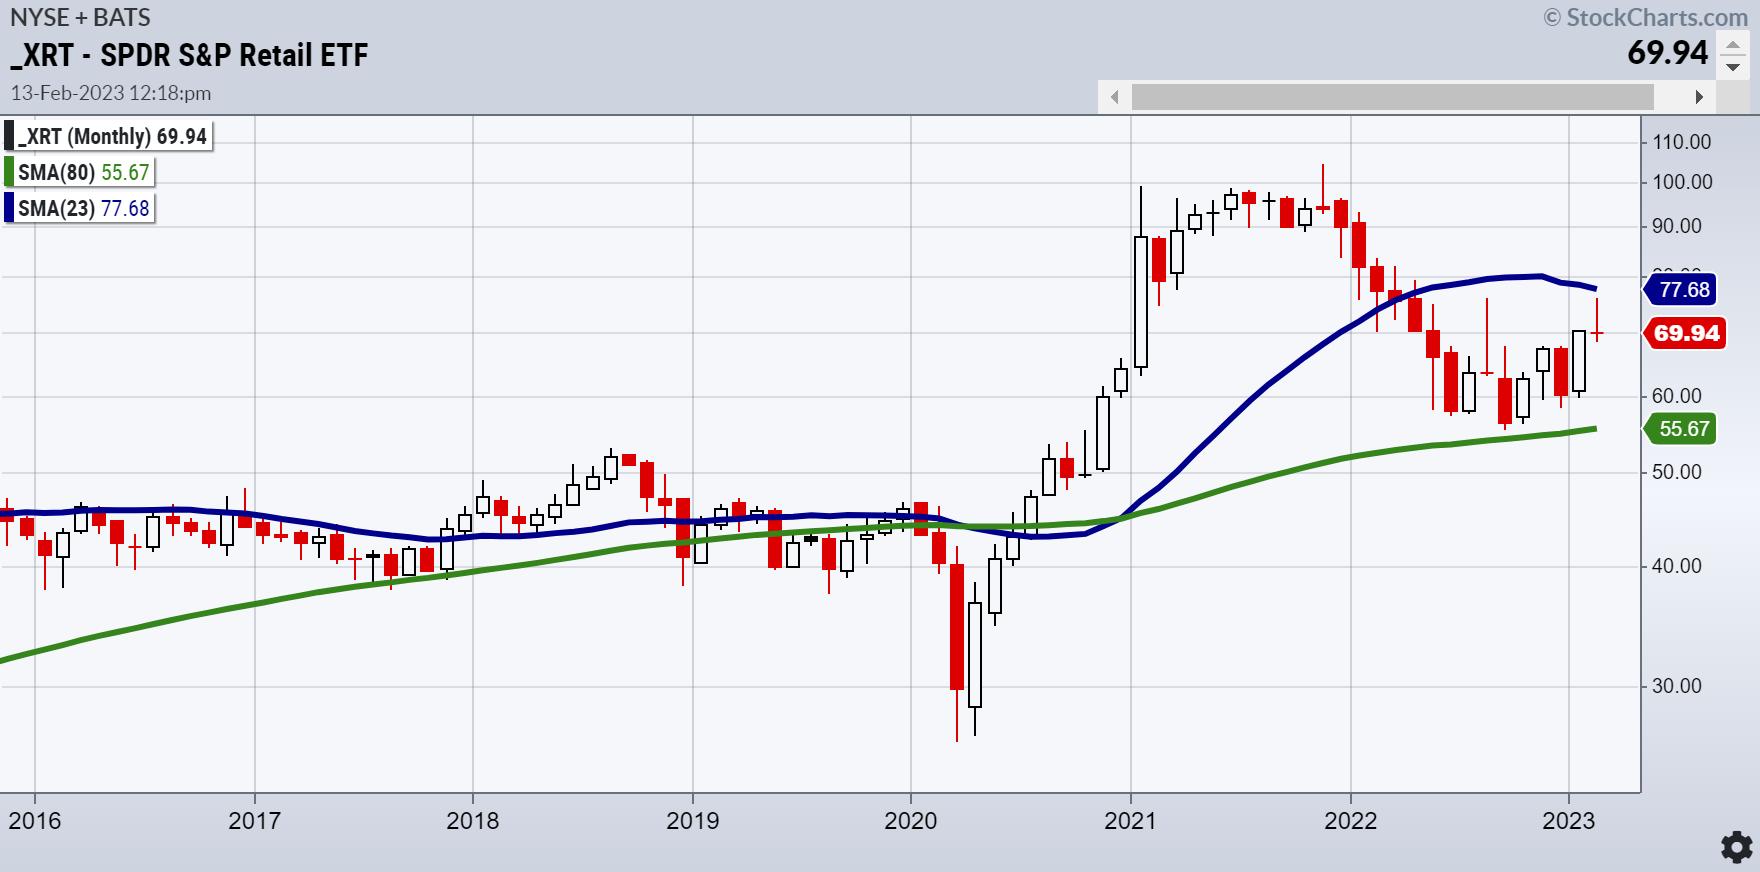Select the black _XRT legend color marker

[x=9, y=136]
